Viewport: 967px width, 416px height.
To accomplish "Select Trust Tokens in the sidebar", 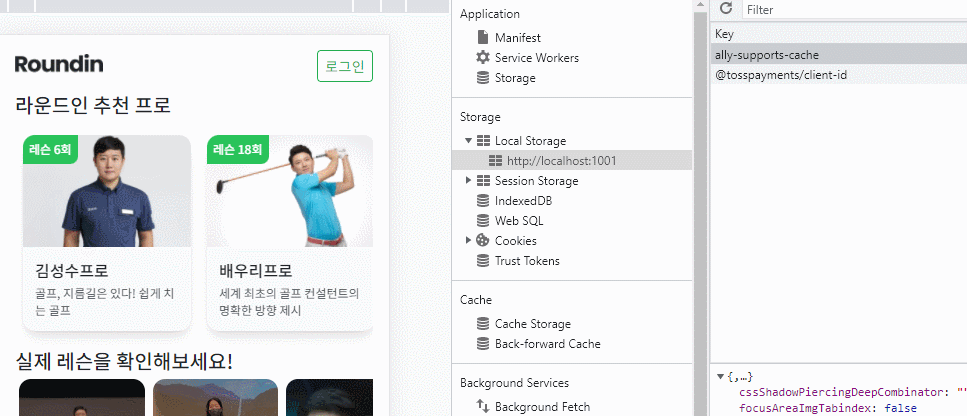I will pos(527,261).
